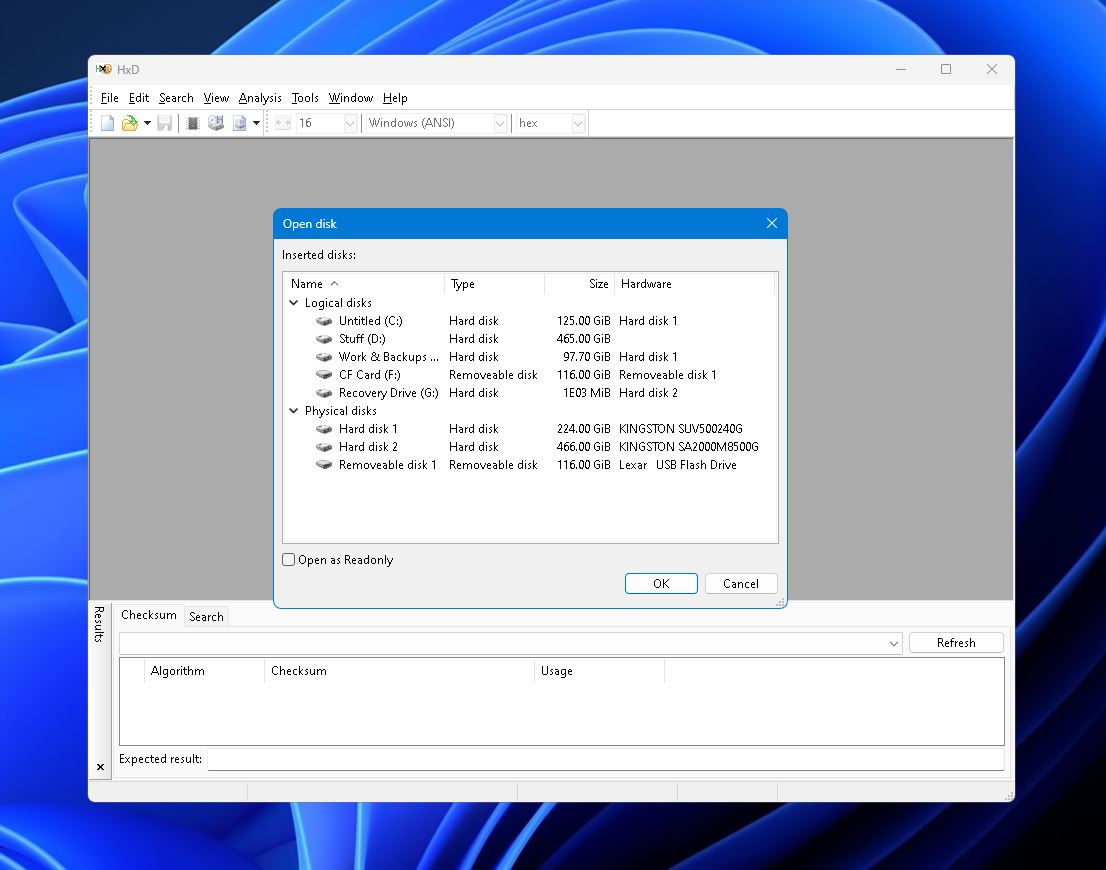
Task: Confirm disk selection with OK
Action: (661, 583)
